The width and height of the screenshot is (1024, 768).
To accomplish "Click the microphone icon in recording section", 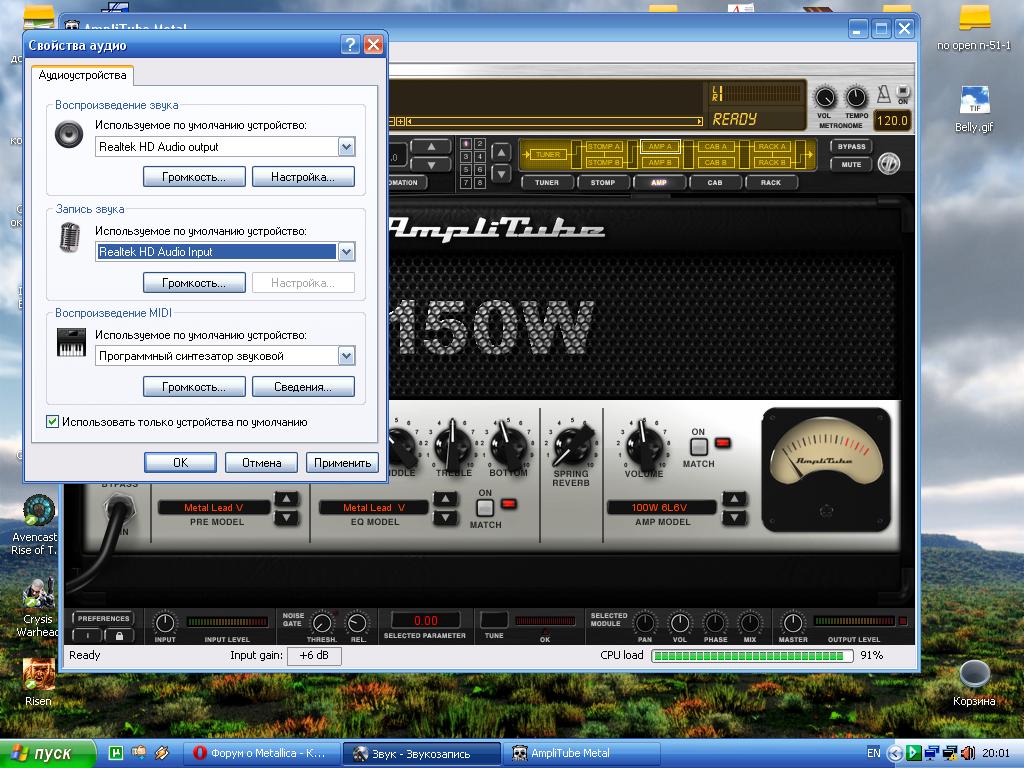I will click(x=69, y=239).
